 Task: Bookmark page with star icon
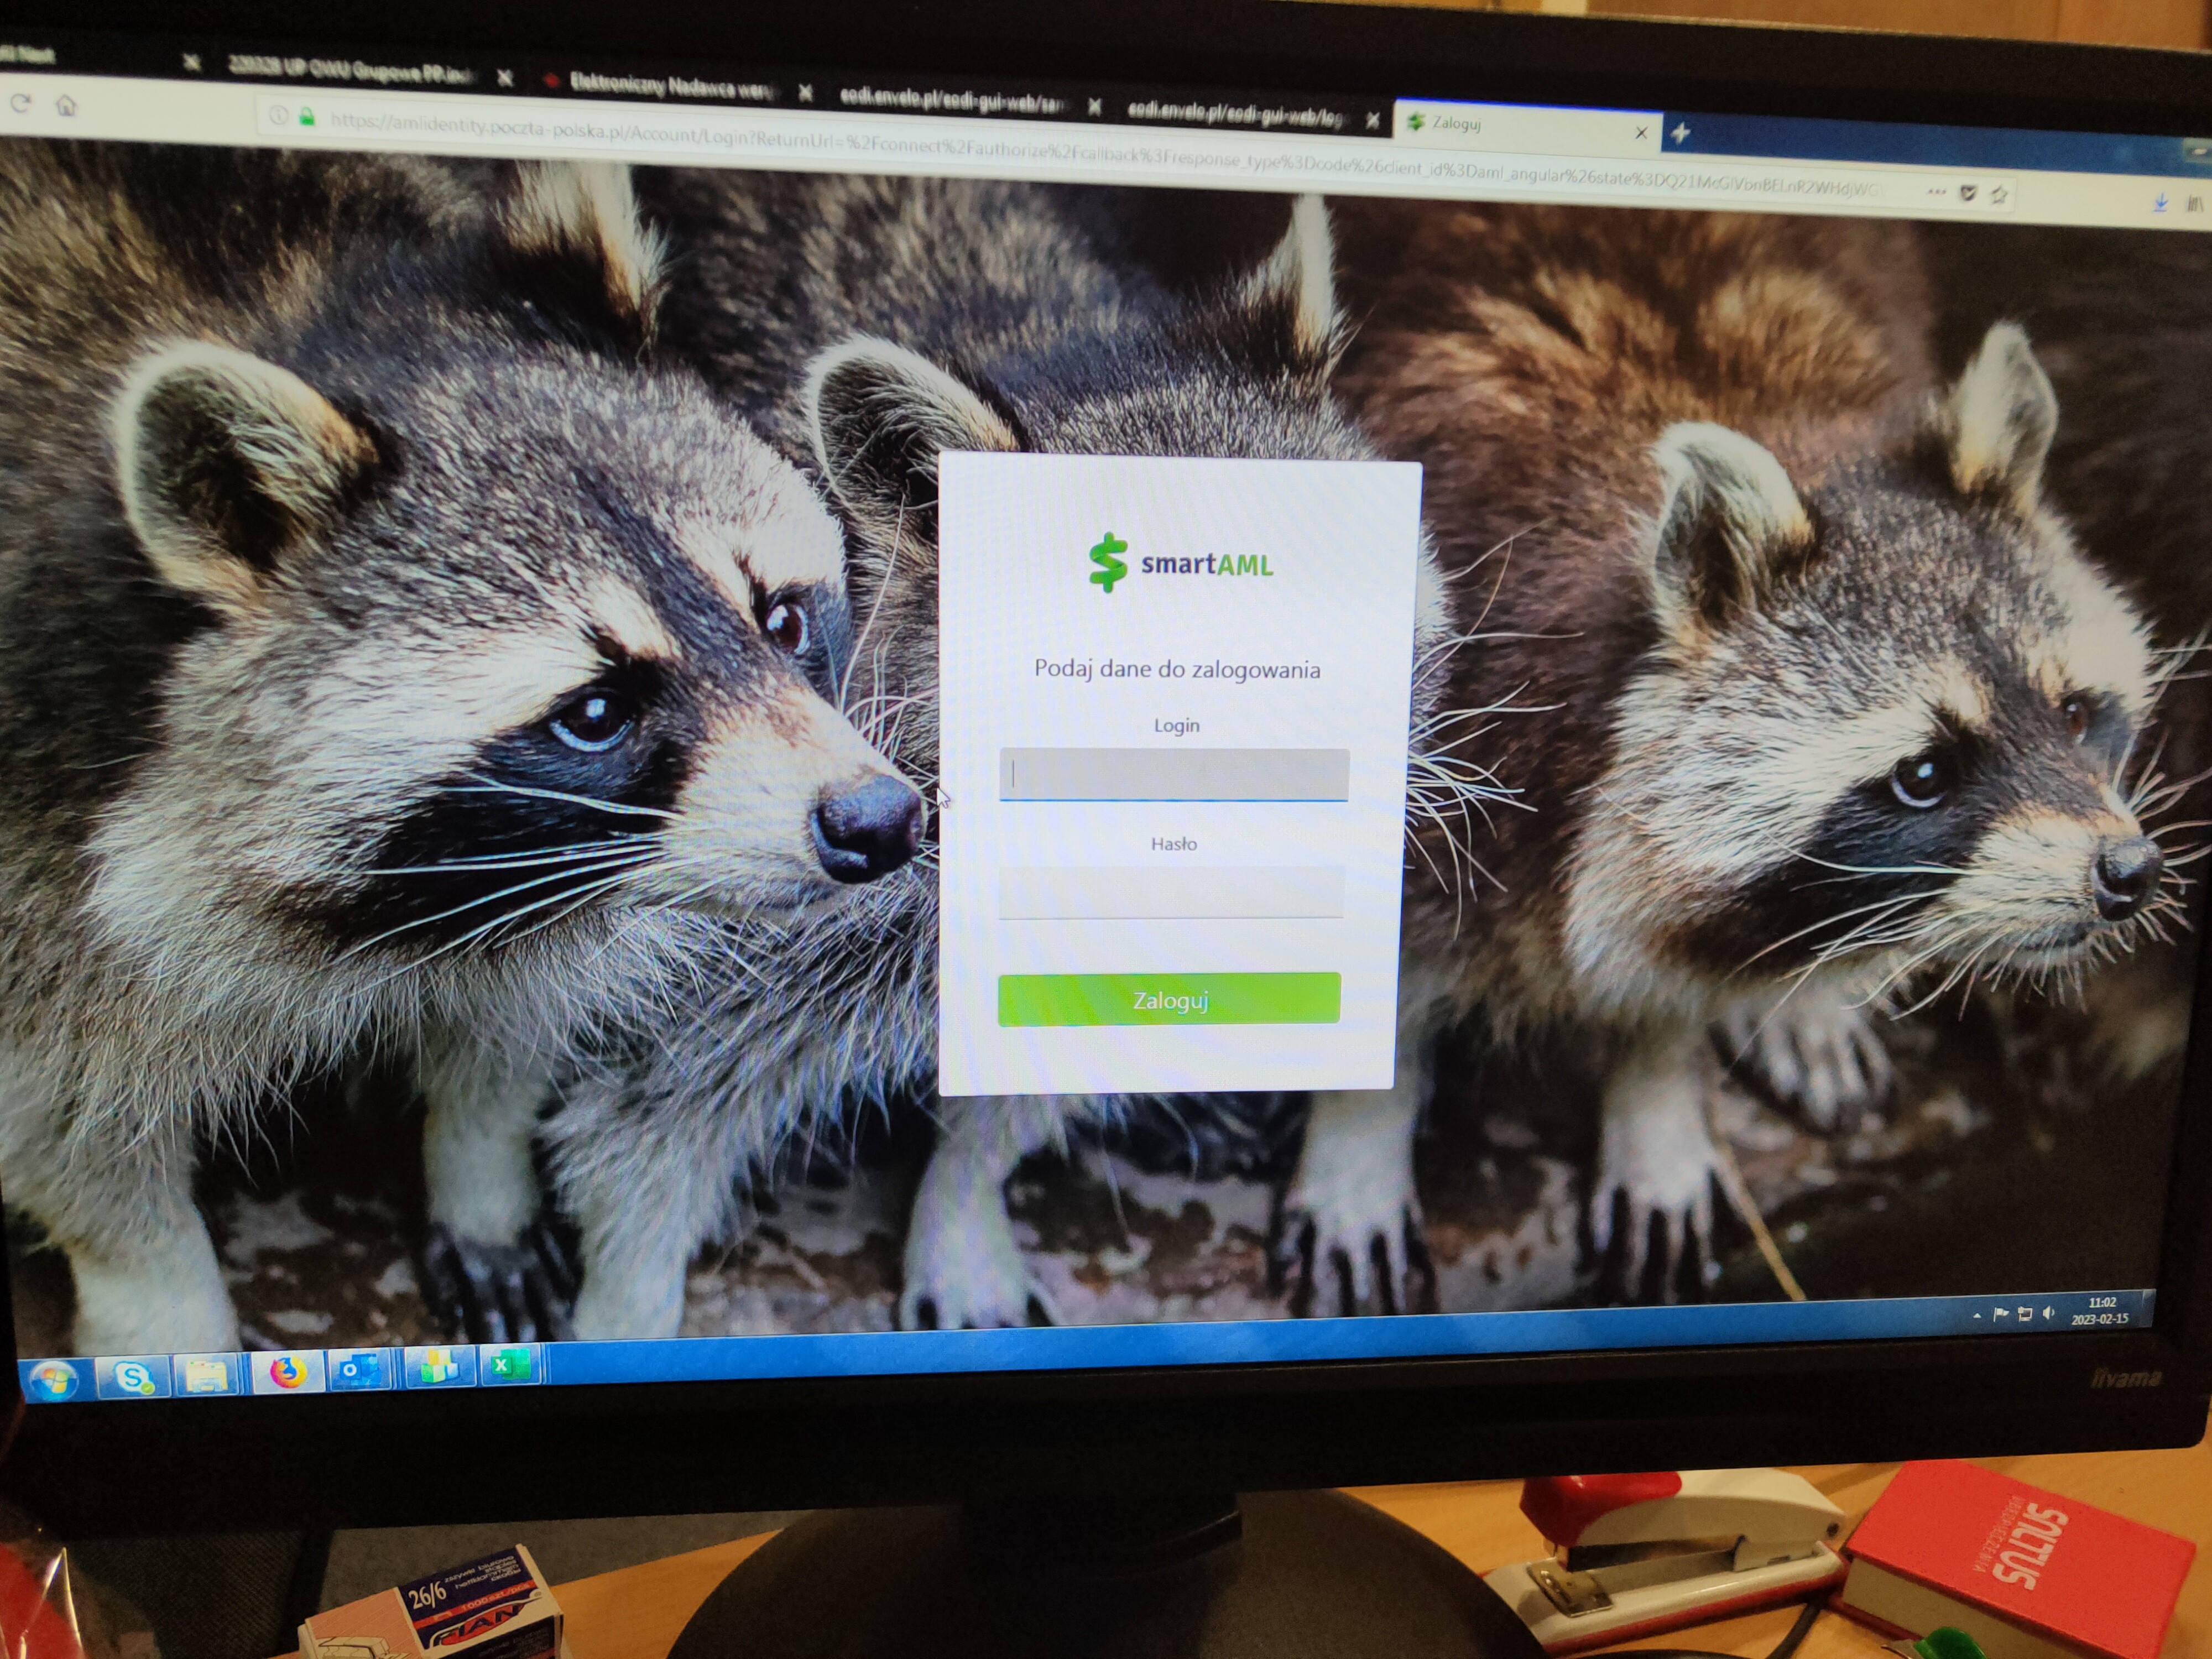pos(1999,195)
